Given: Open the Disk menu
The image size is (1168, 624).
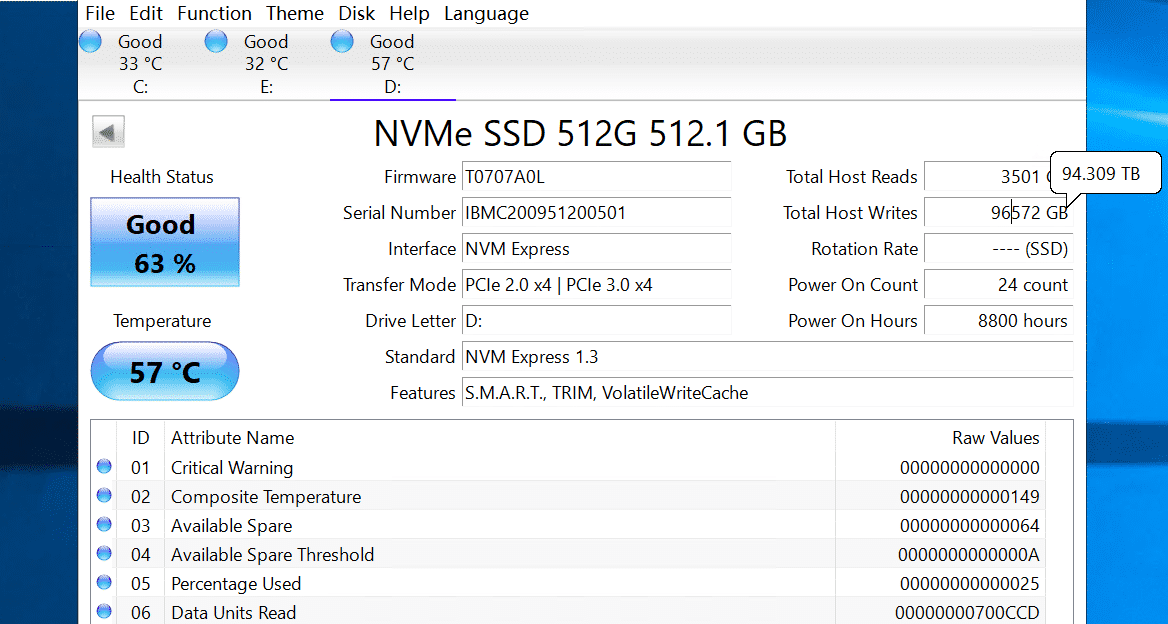Looking at the screenshot, I should [x=356, y=13].
